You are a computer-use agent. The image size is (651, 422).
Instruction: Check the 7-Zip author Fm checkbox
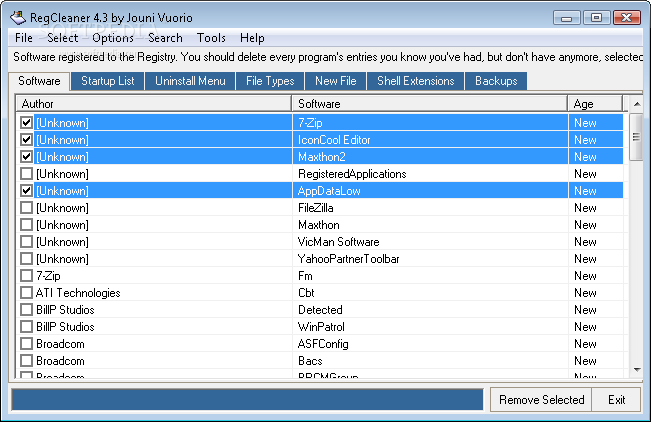click(27, 276)
